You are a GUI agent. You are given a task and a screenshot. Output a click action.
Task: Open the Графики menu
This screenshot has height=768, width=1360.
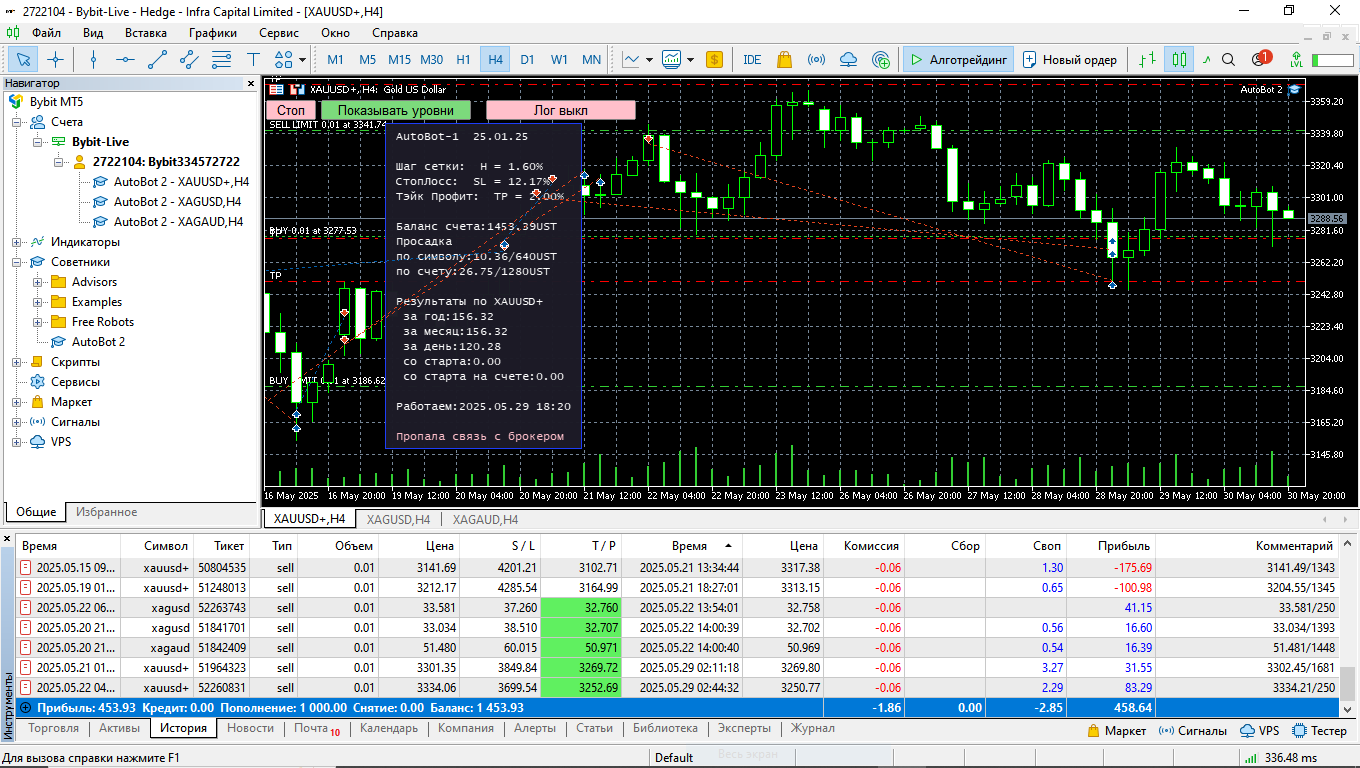tap(213, 32)
